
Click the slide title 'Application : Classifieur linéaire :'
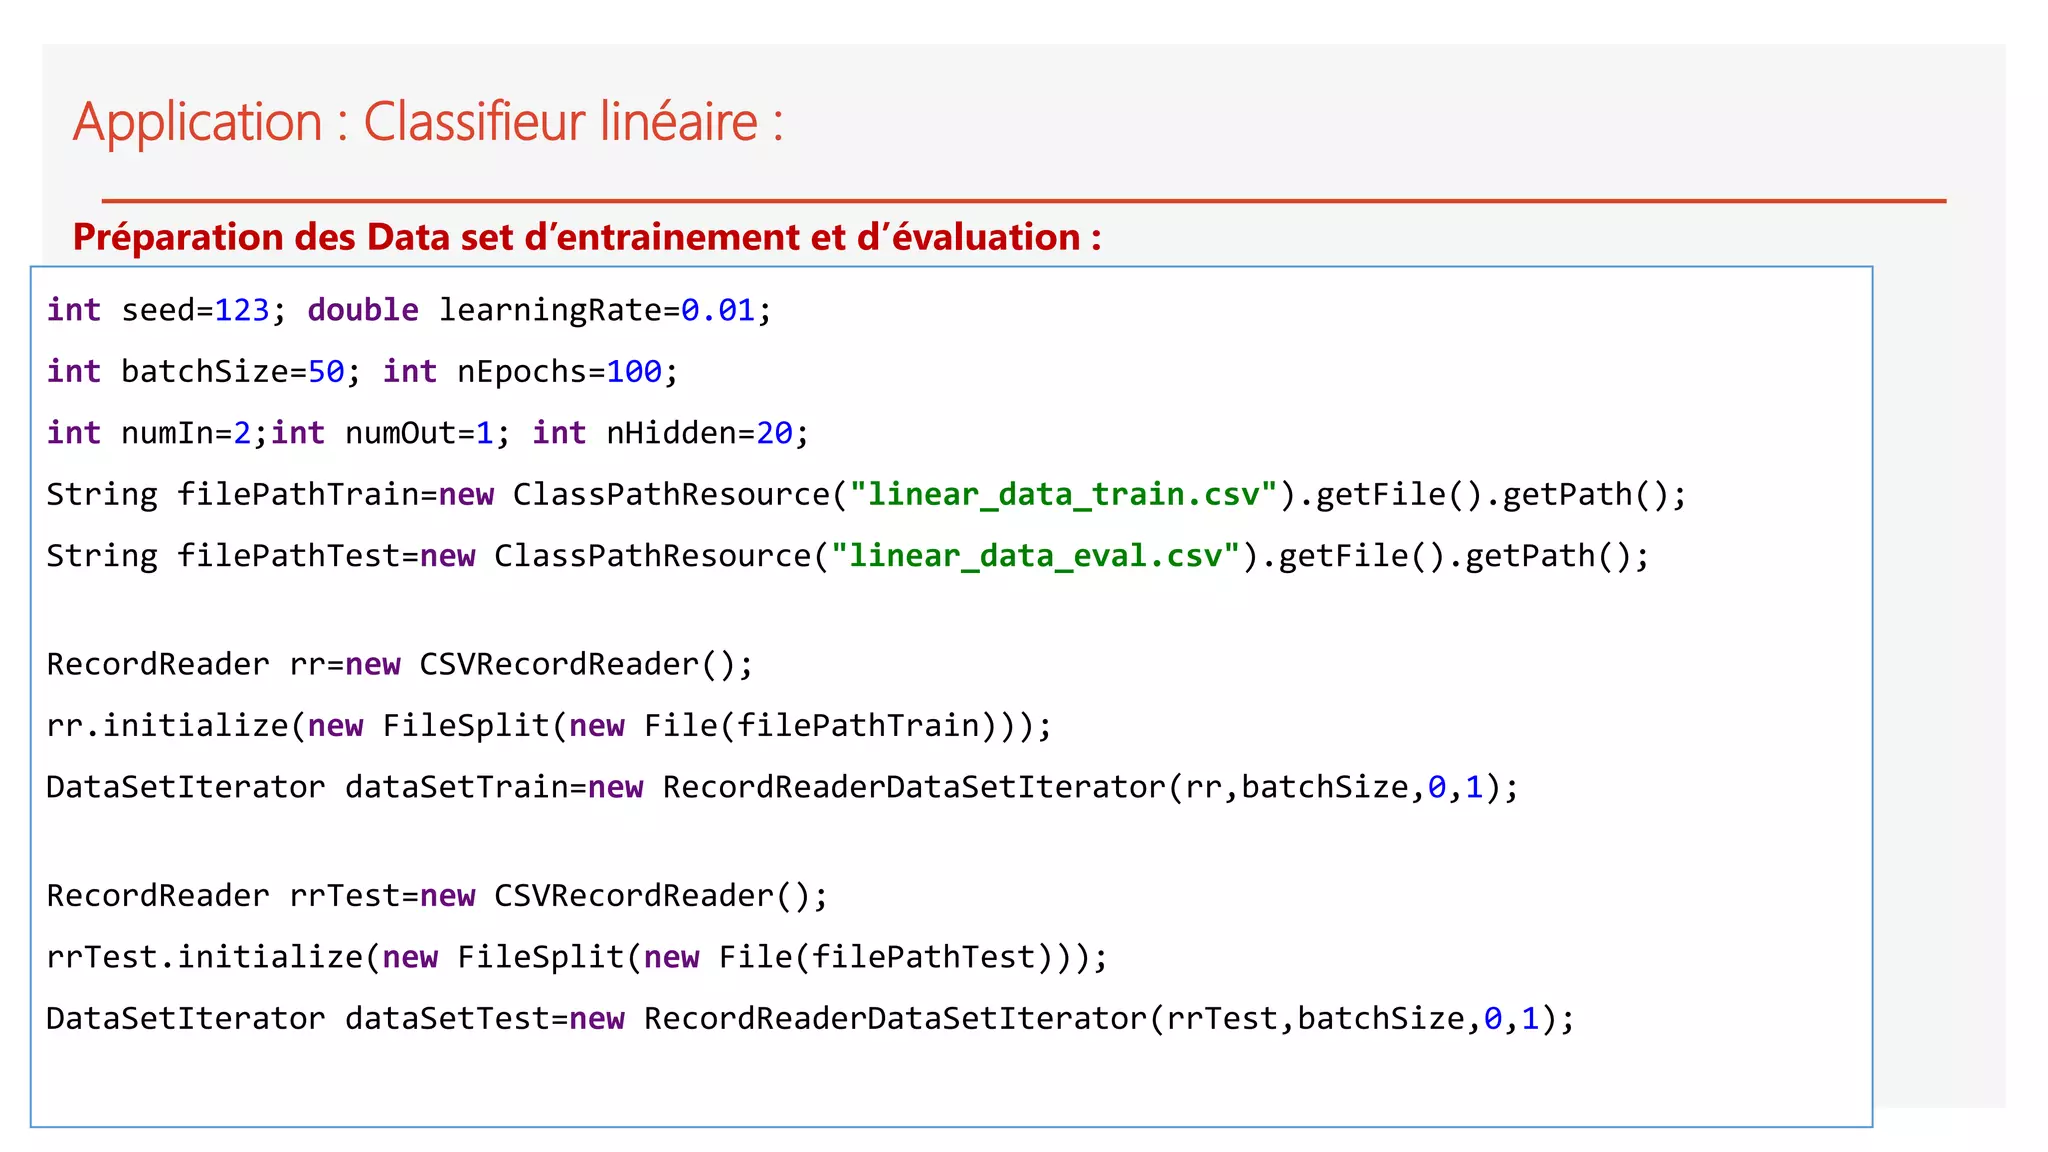(428, 123)
